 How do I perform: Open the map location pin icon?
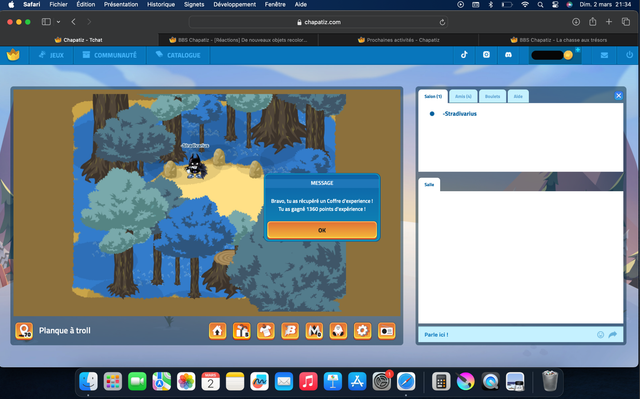[x=24, y=330]
